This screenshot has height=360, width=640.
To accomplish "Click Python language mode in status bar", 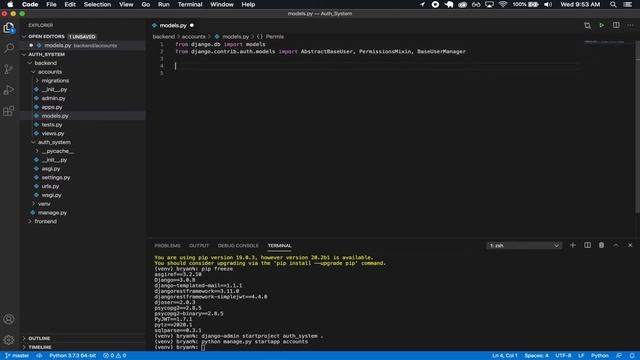I will tap(600, 356).
